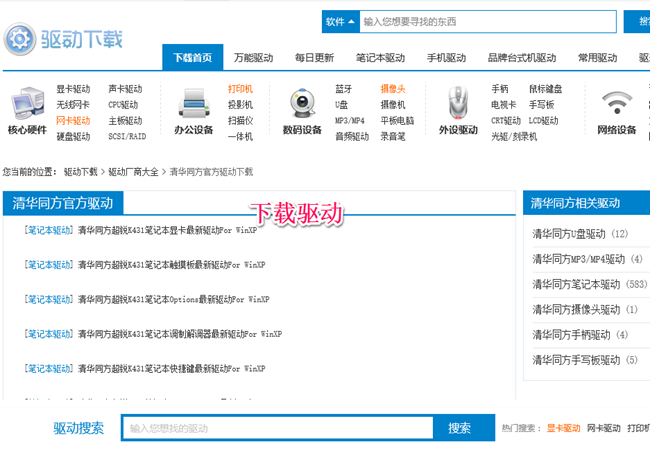Open 清华同方手柄驱动 (4) in sidebar
Viewport: 650px width, 450px height.
pyautogui.click(x=580, y=335)
